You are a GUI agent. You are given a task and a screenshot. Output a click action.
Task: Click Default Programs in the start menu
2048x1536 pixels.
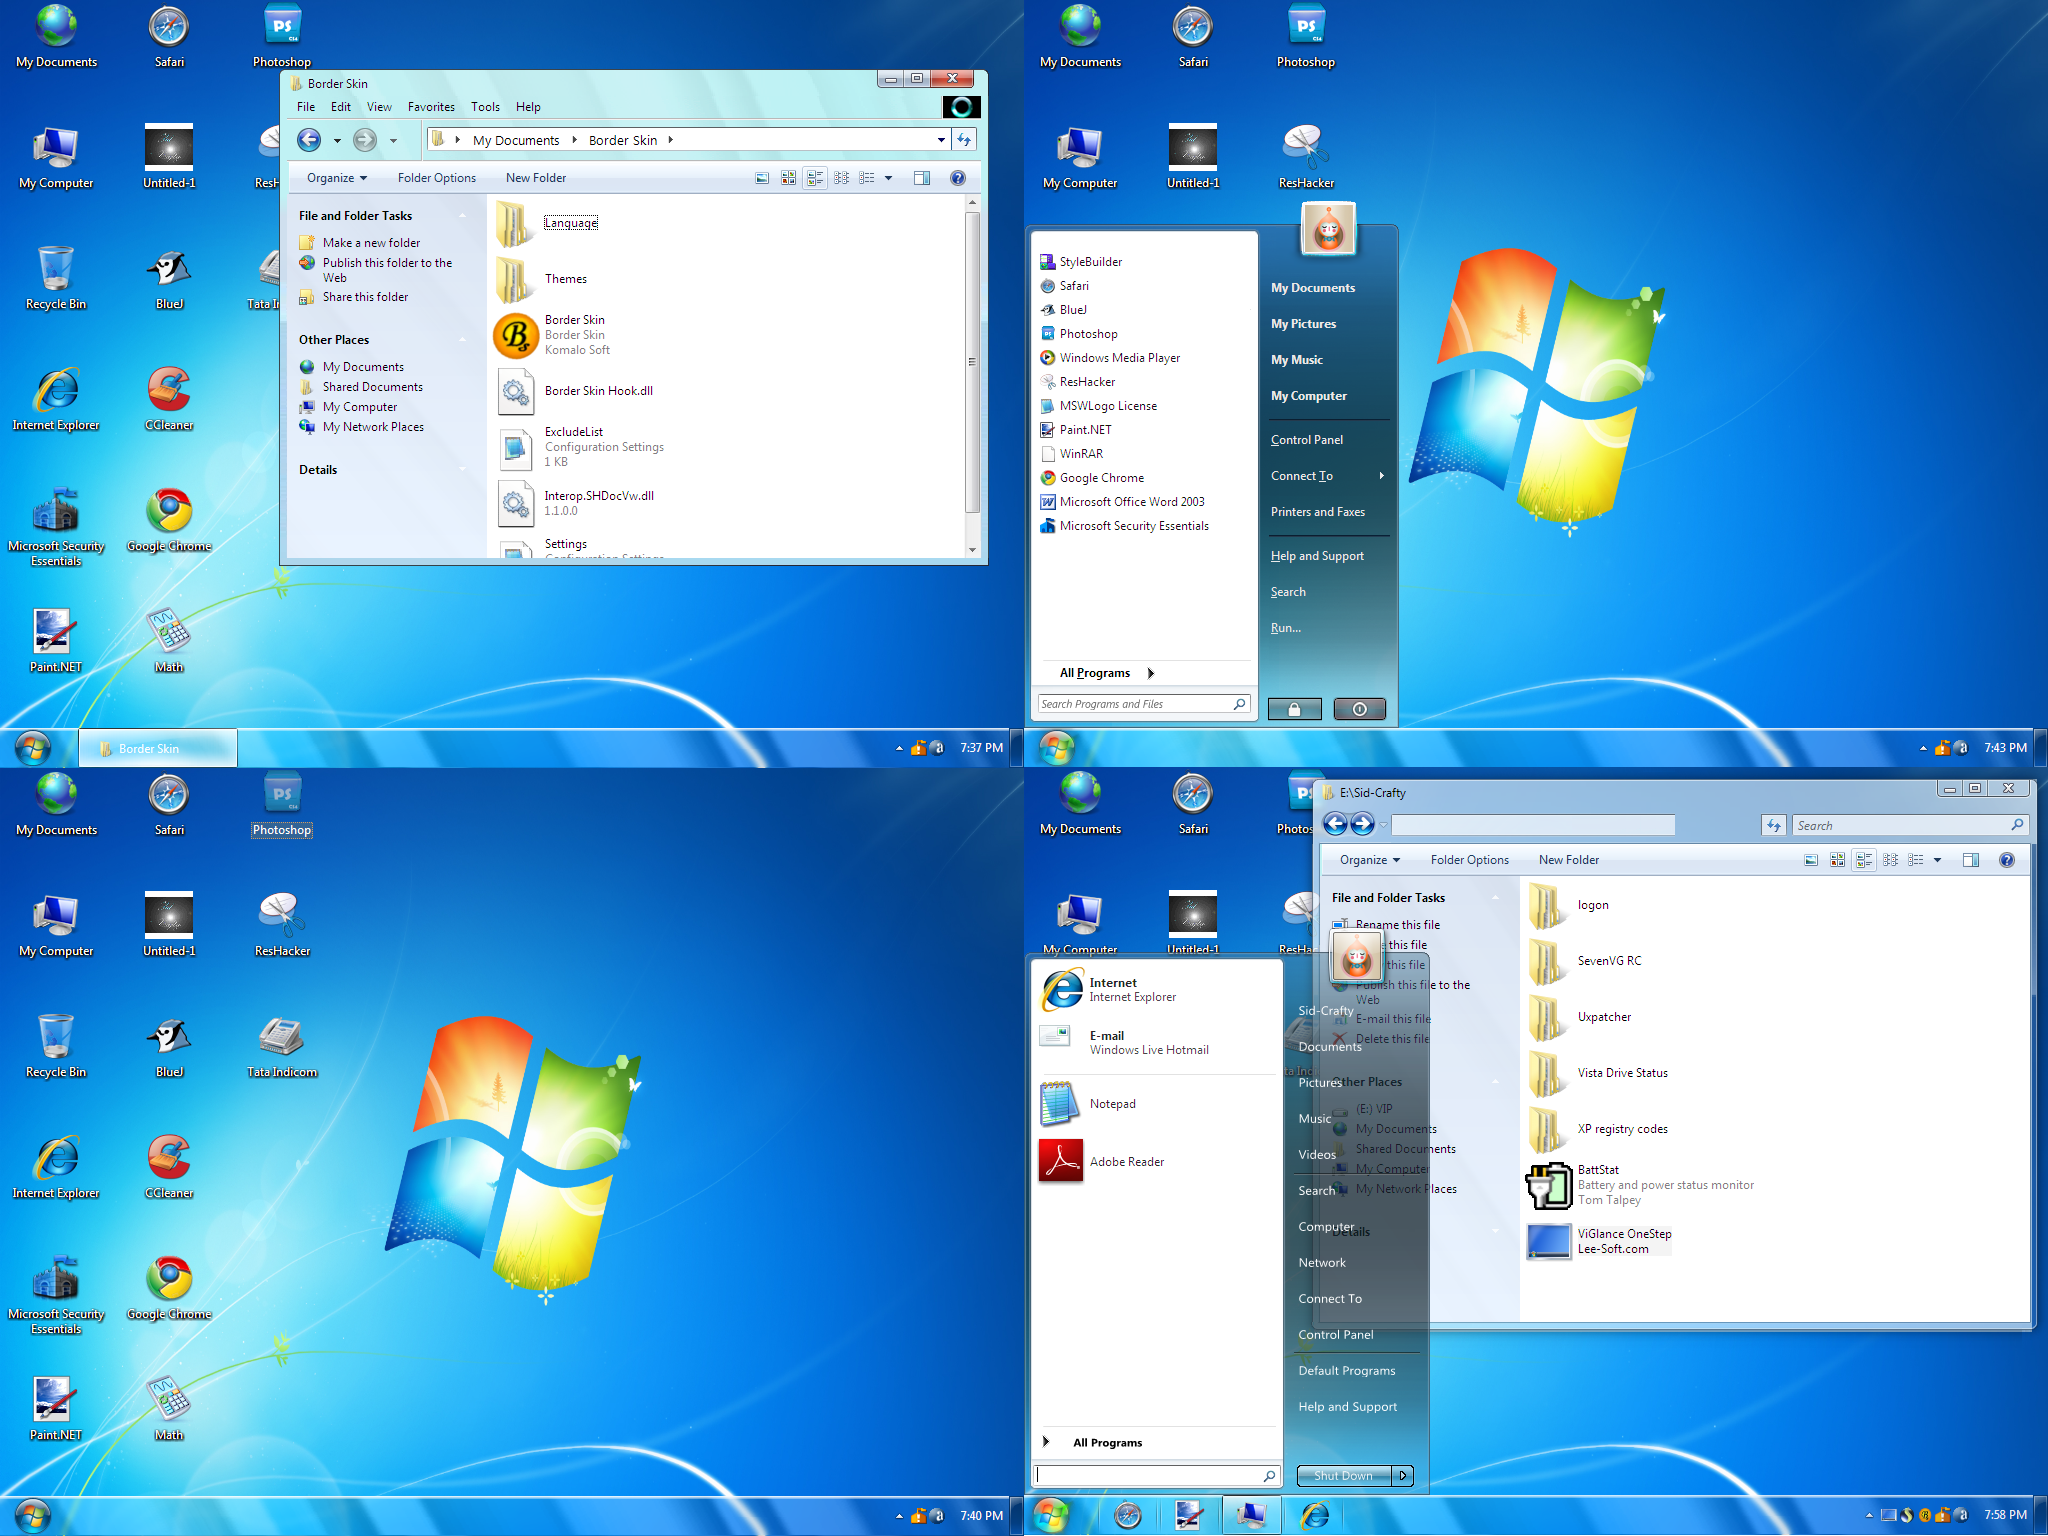[1347, 1371]
